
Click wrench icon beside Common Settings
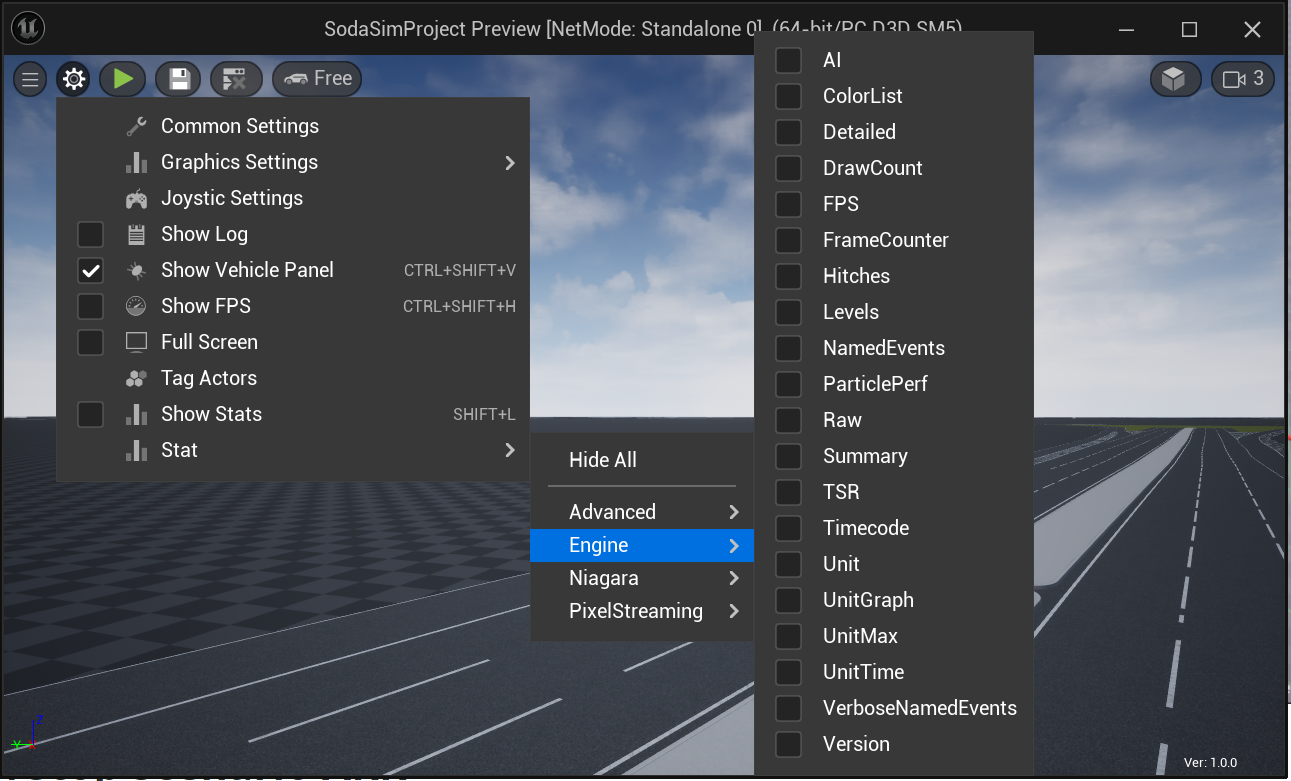[x=137, y=126]
